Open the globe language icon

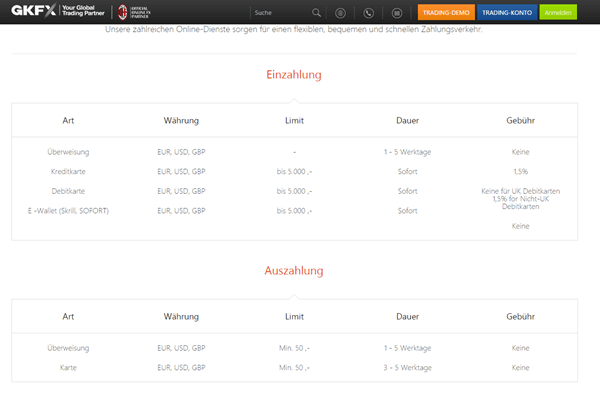(x=340, y=13)
